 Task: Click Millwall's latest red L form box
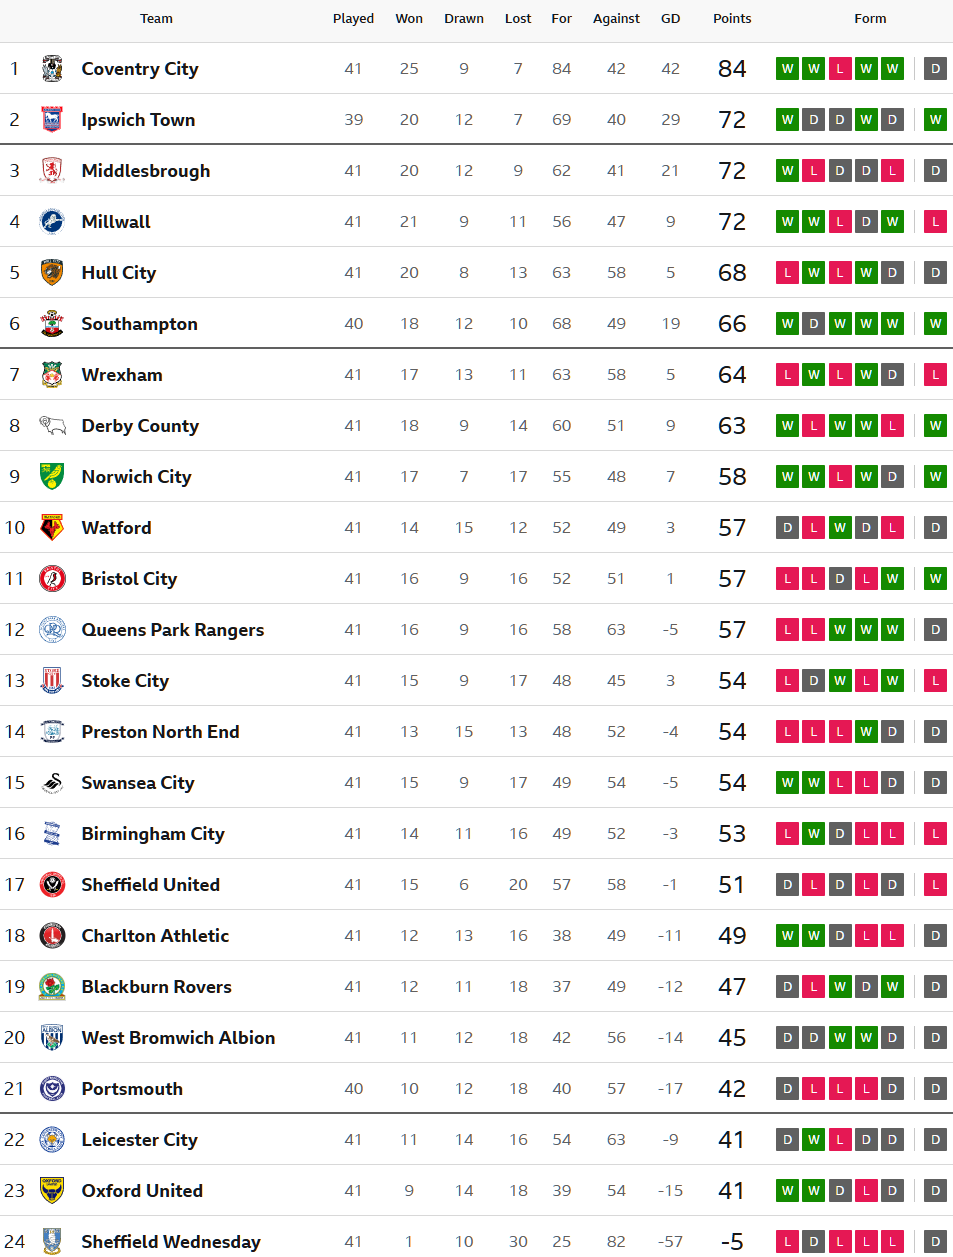click(935, 222)
